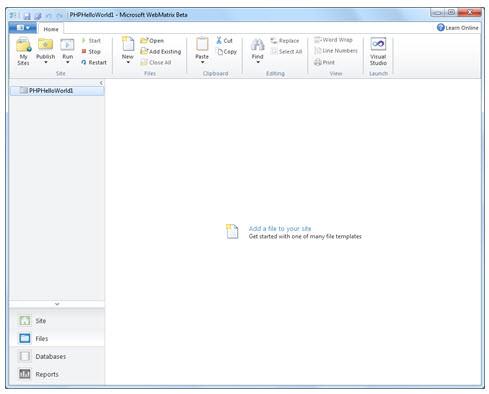Click Open in Files group
The image size is (489, 394).
pos(152,41)
